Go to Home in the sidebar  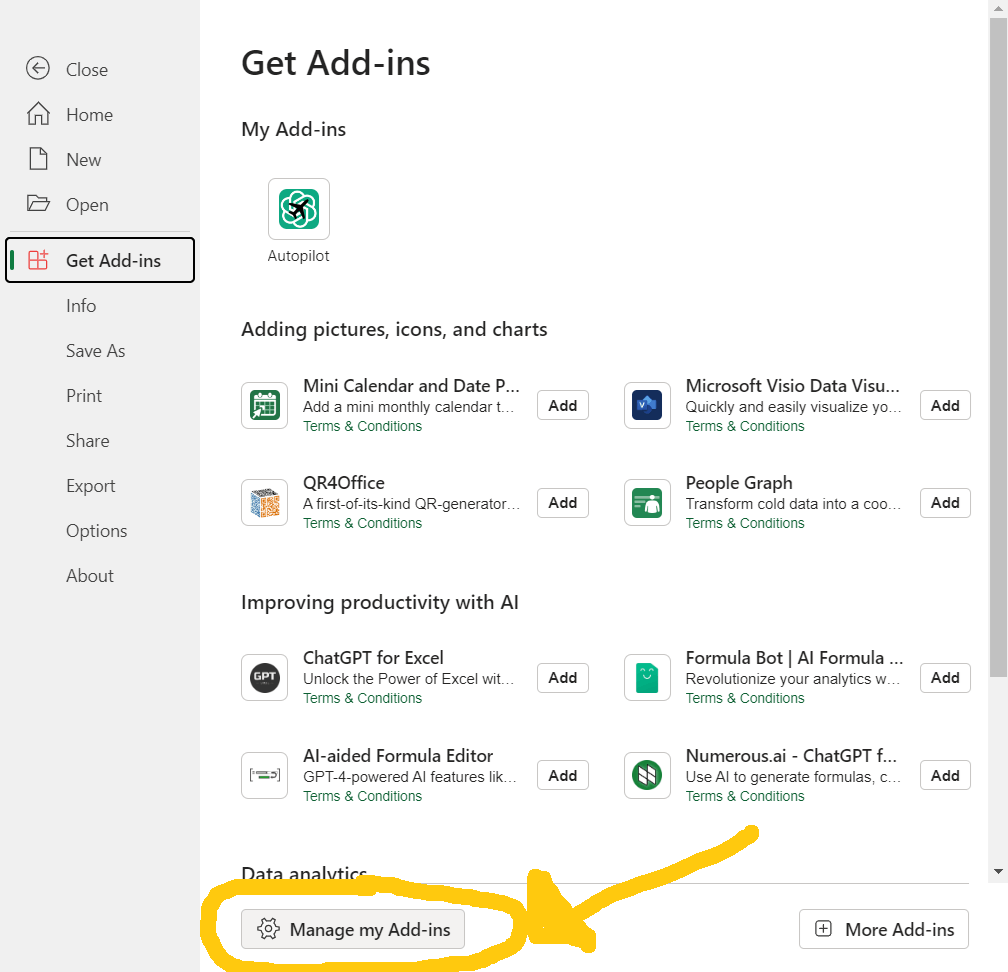pos(89,114)
